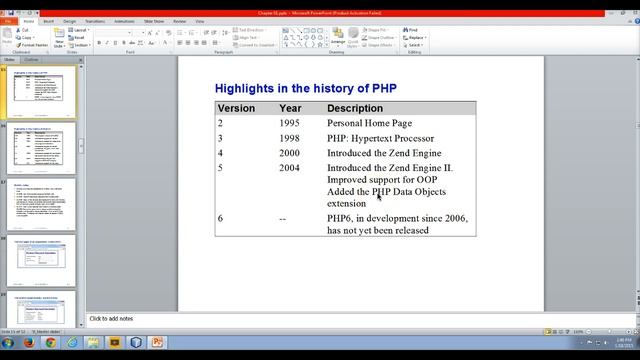640x360 pixels.
Task: Insert a slide with New Slide icon
Action: pos(59,33)
